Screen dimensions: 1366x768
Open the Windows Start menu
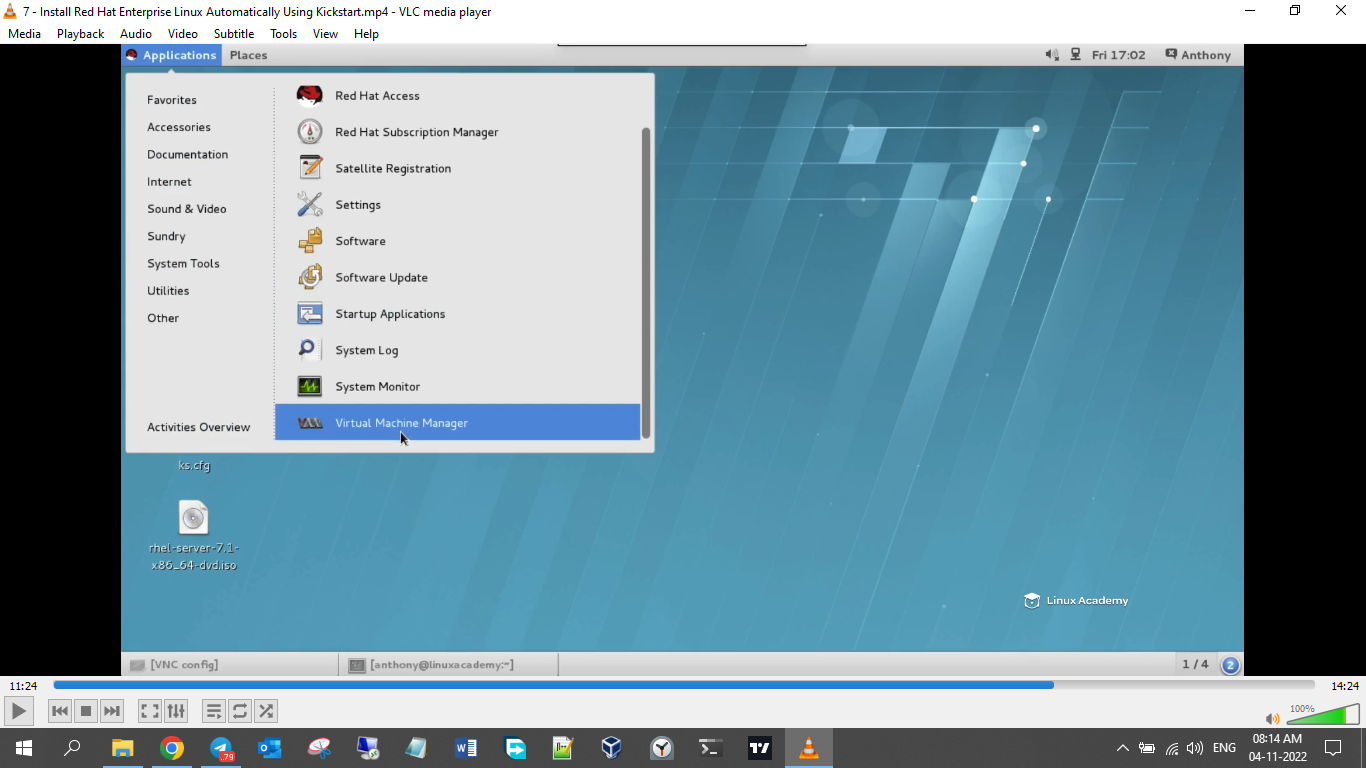point(24,748)
